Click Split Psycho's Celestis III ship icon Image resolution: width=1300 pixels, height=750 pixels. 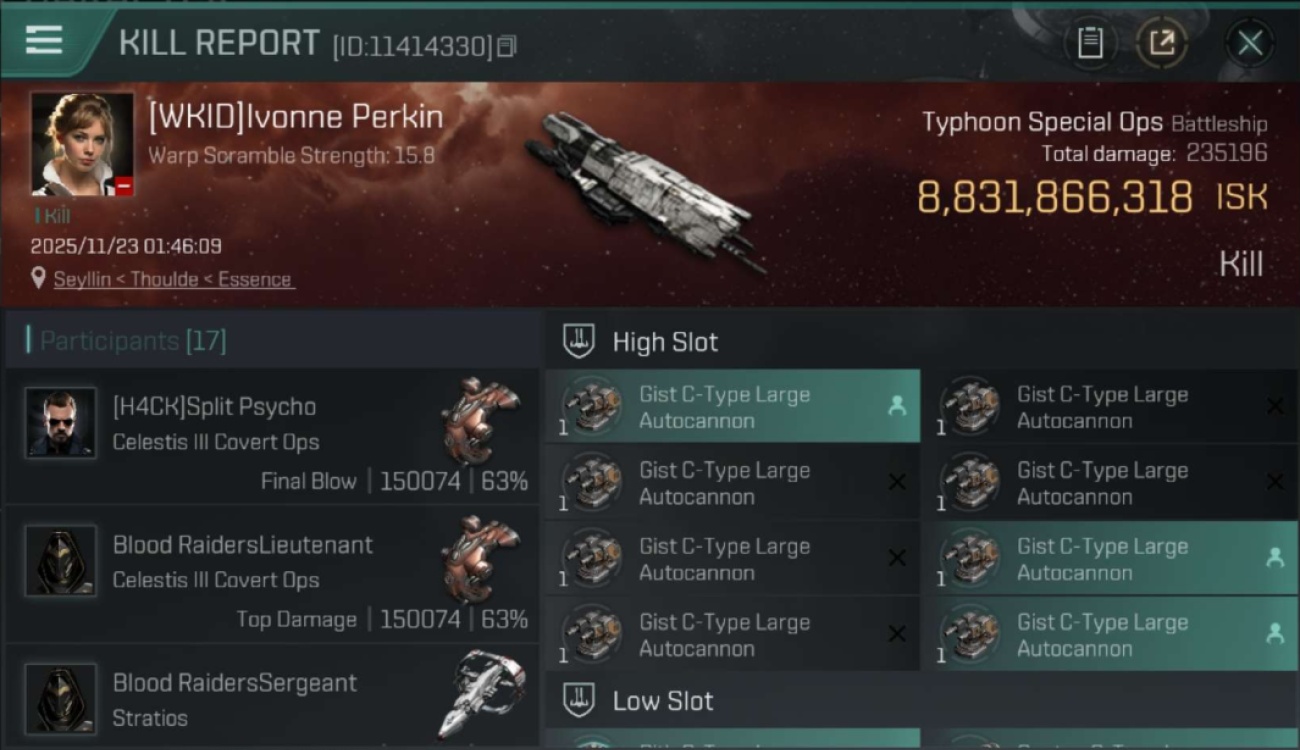point(481,420)
